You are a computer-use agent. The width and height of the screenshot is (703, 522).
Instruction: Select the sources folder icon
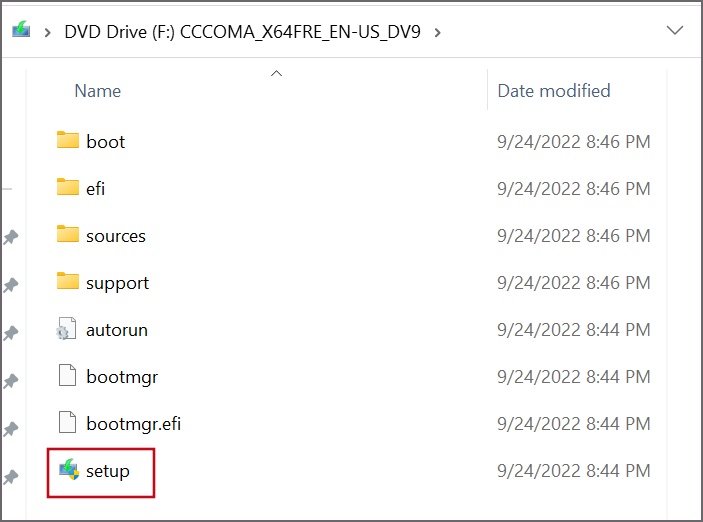68,234
